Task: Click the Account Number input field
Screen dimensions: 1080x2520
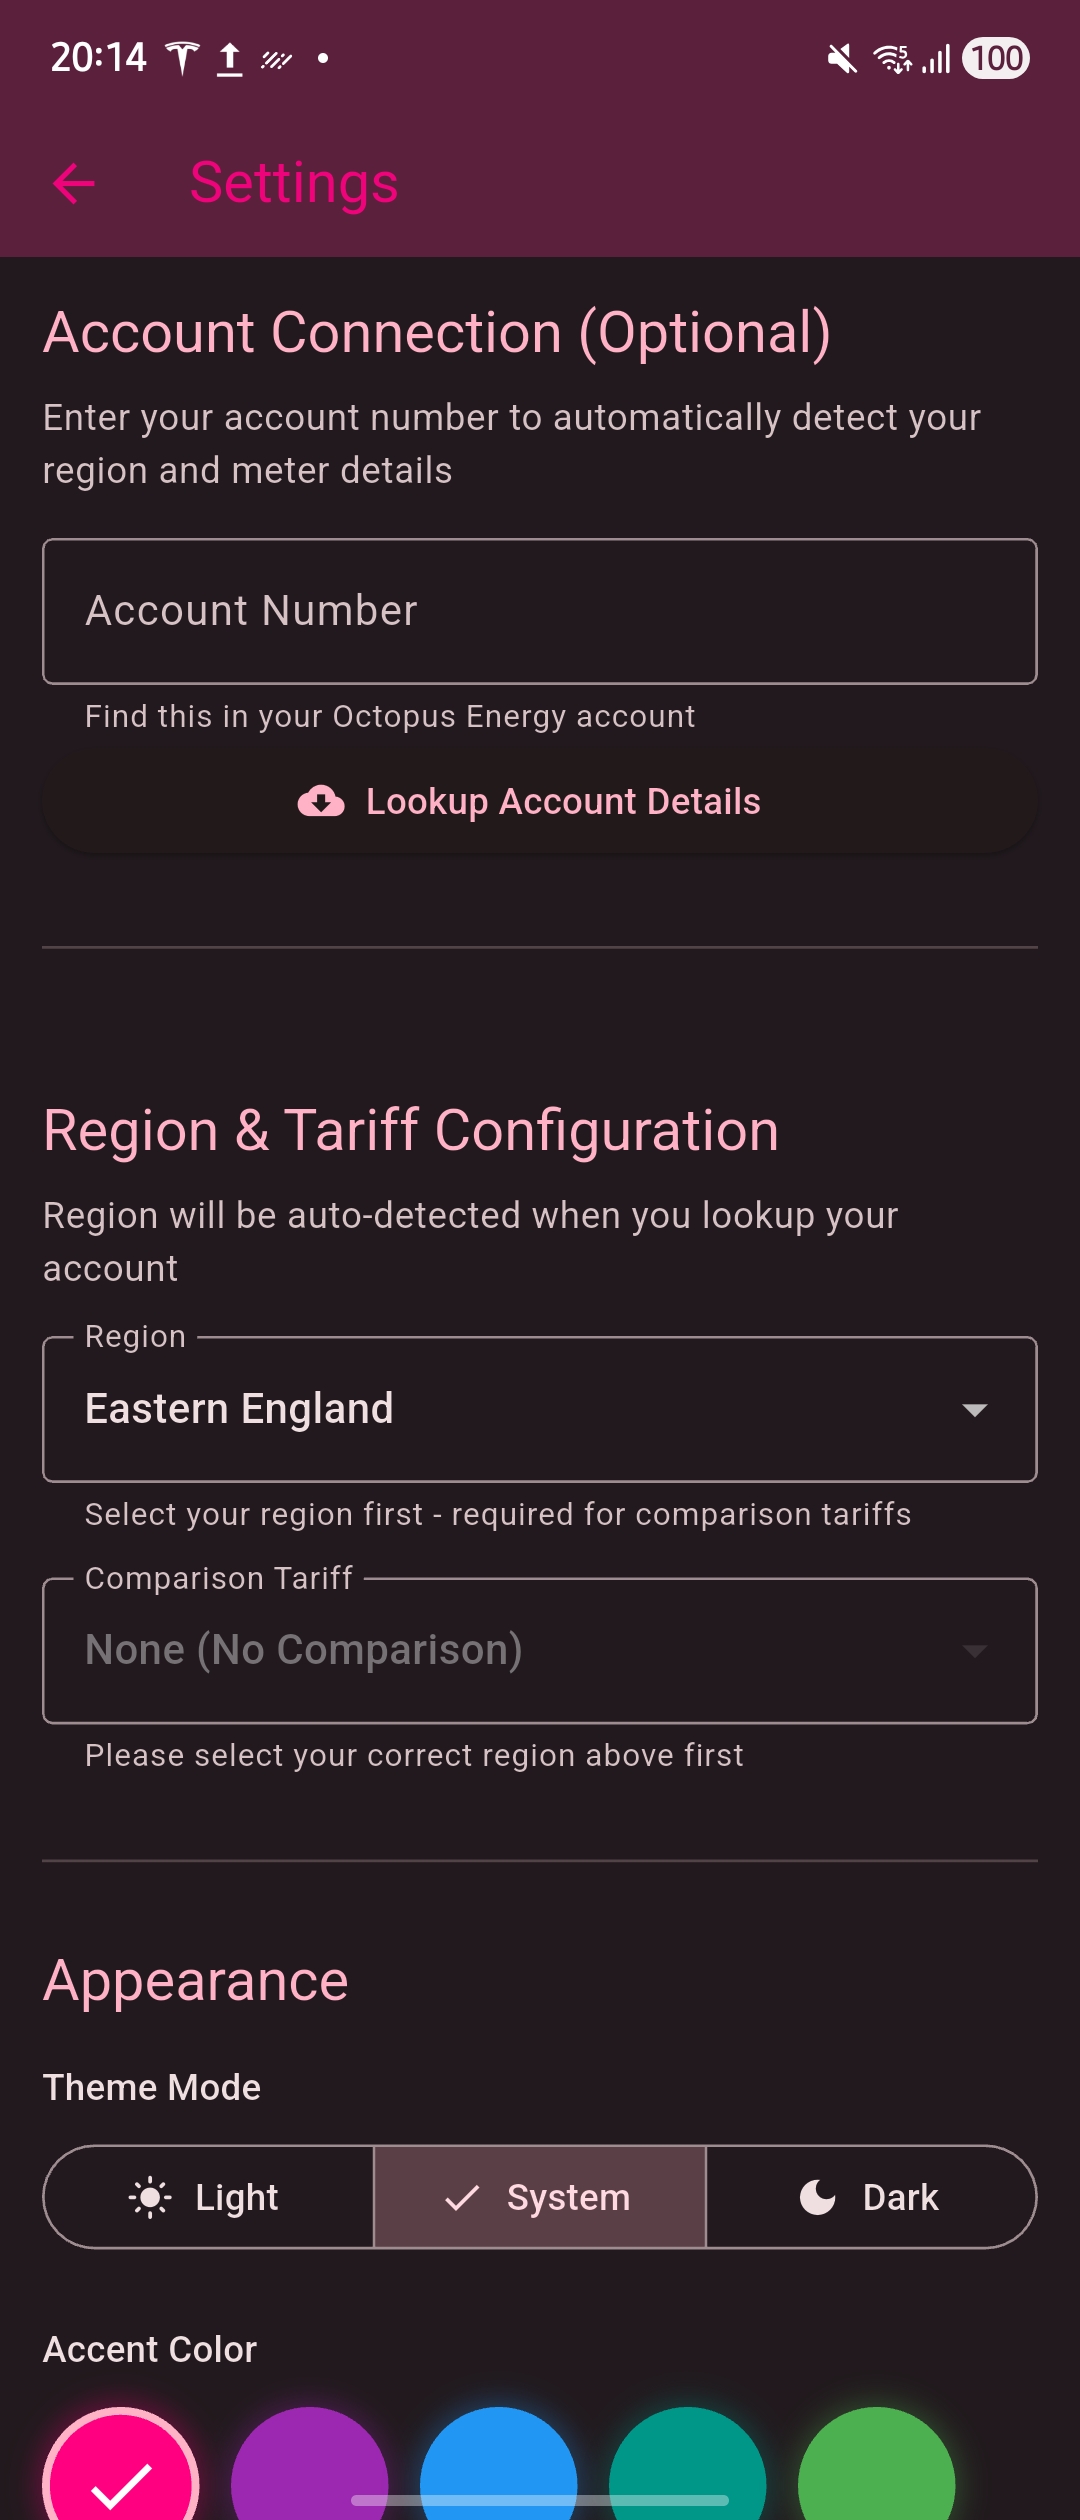Action: [540, 610]
